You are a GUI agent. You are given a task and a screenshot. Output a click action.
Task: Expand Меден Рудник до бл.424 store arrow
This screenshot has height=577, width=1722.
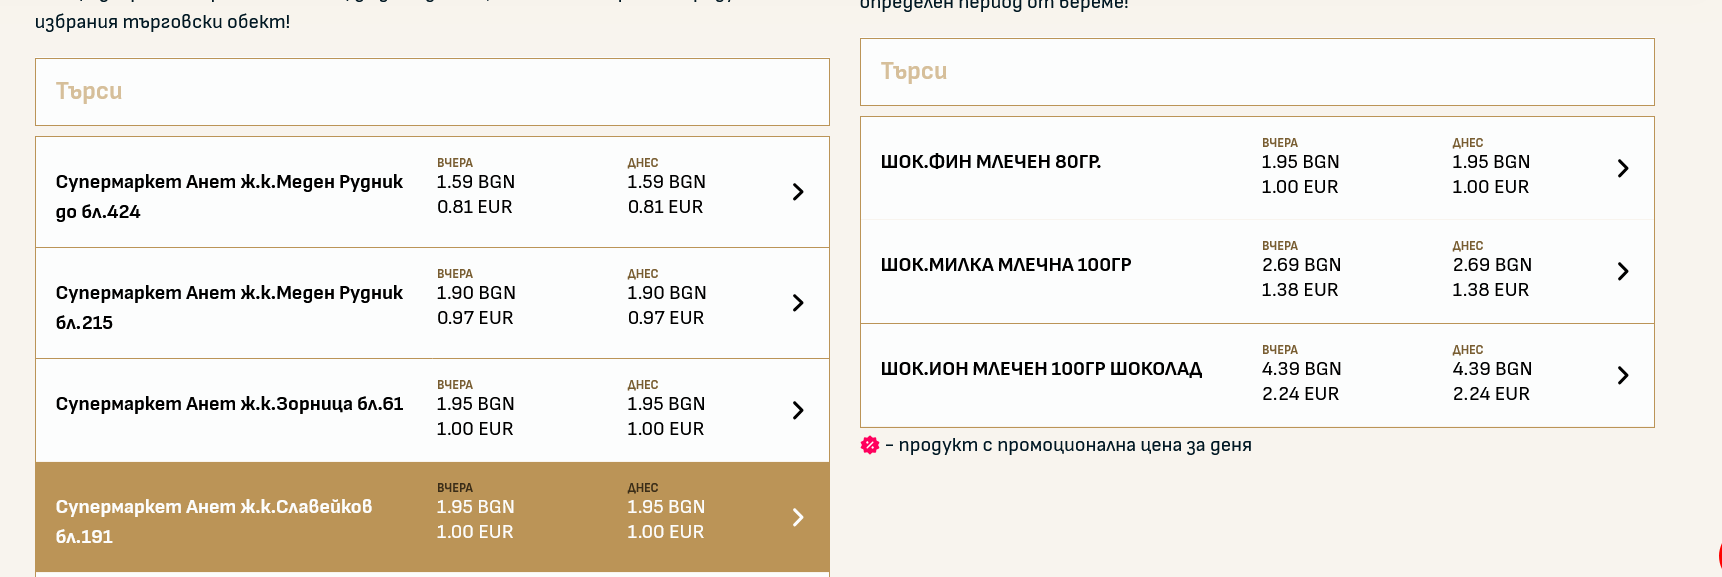pos(798,192)
